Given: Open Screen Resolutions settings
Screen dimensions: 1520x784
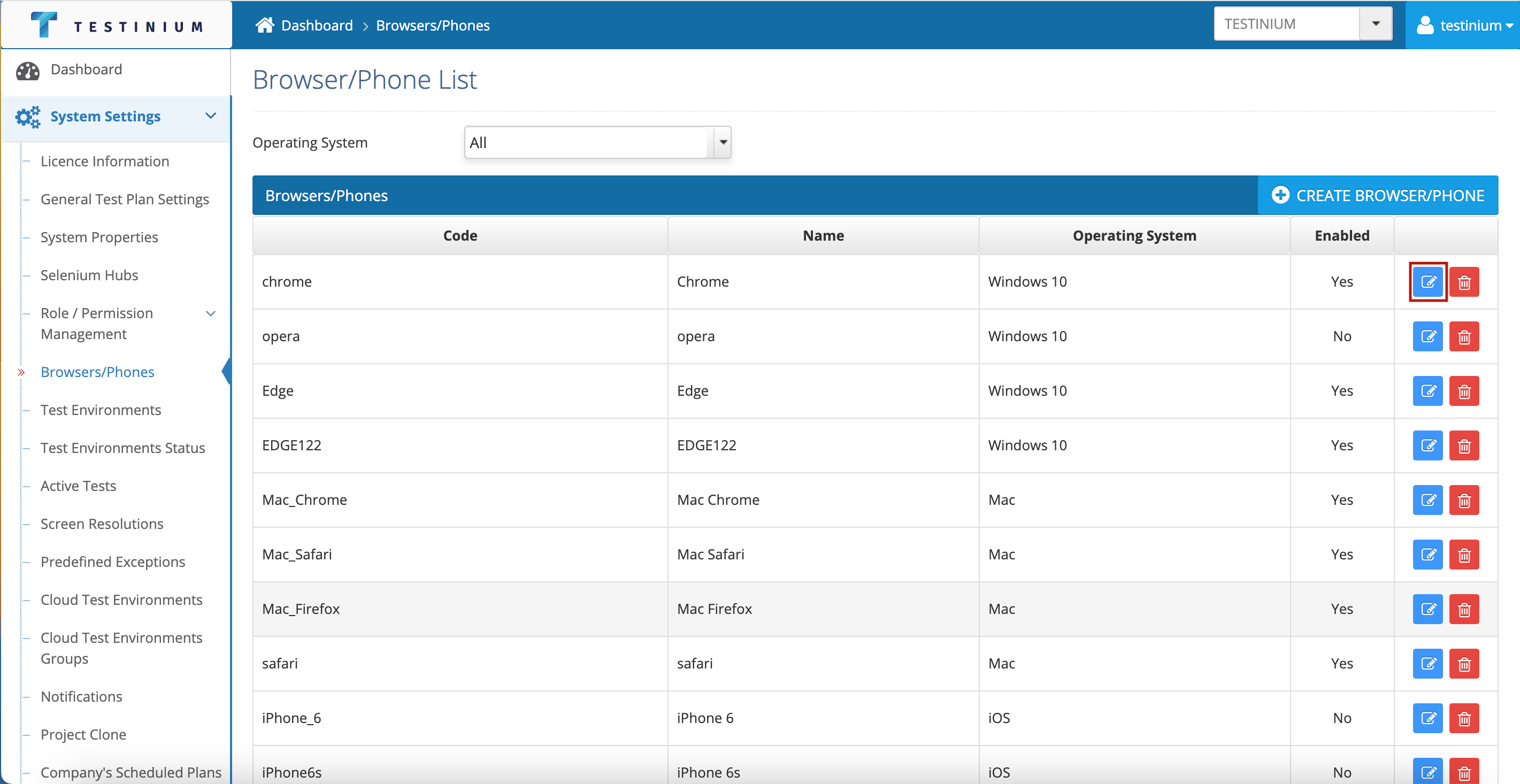Looking at the screenshot, I should [x=102, y=524].
